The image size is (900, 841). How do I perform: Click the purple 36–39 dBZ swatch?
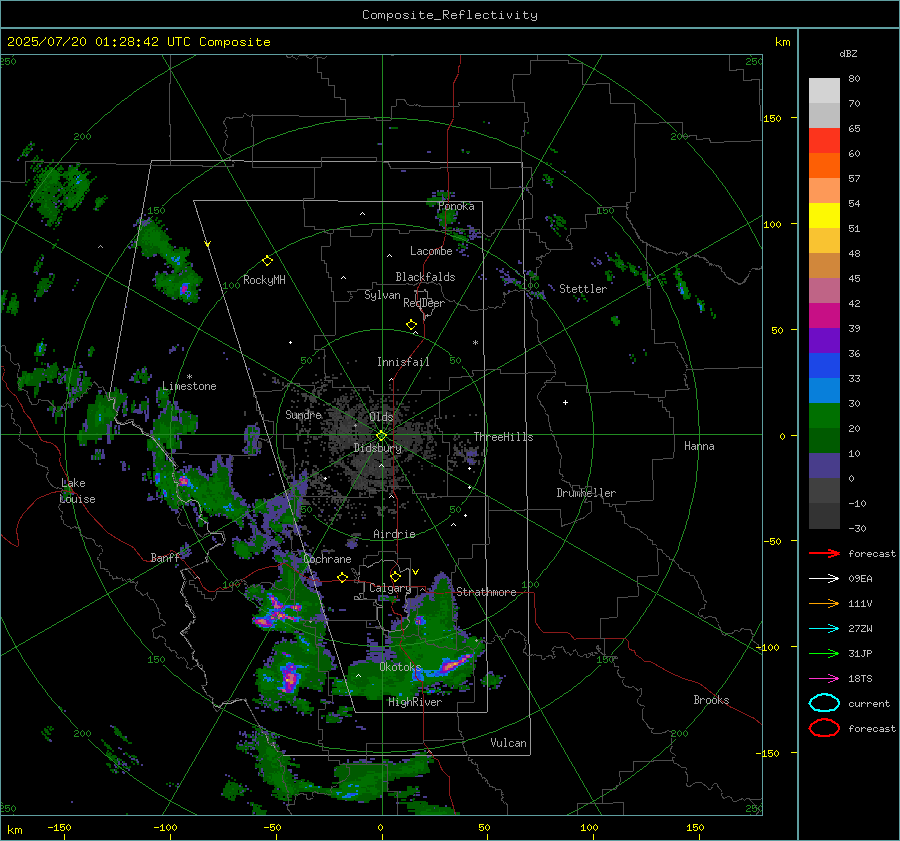(824, 341)
